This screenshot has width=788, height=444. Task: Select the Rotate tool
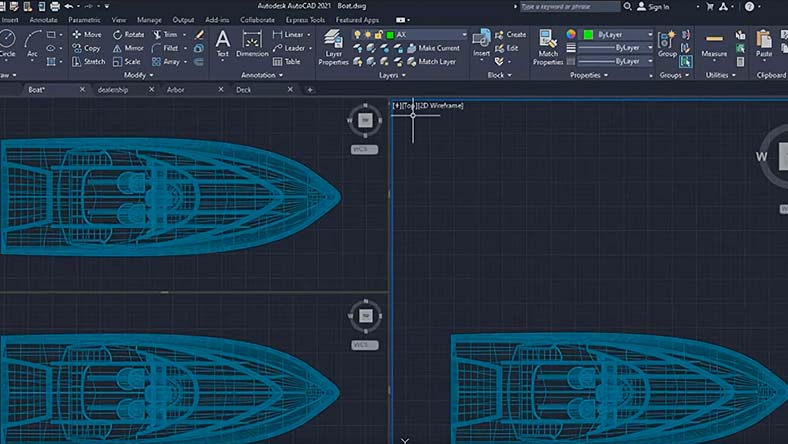[128, 34]
